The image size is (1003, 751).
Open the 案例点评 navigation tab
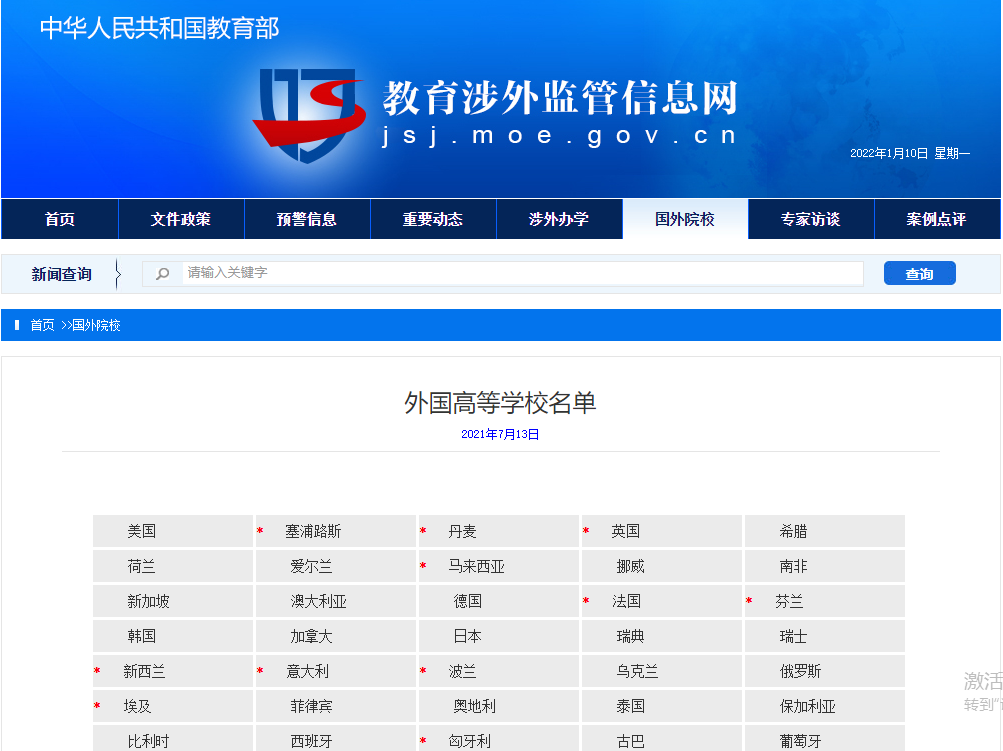[936, 219]
